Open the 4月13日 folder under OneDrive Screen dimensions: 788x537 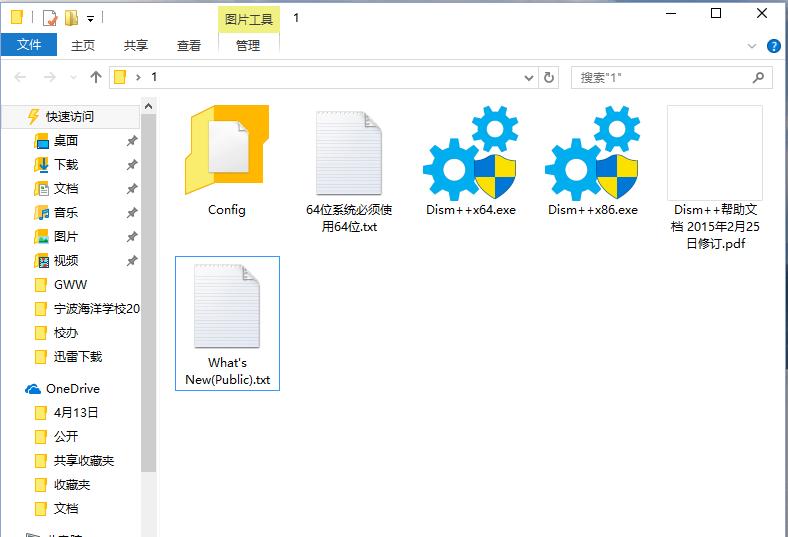coord(76,413)
